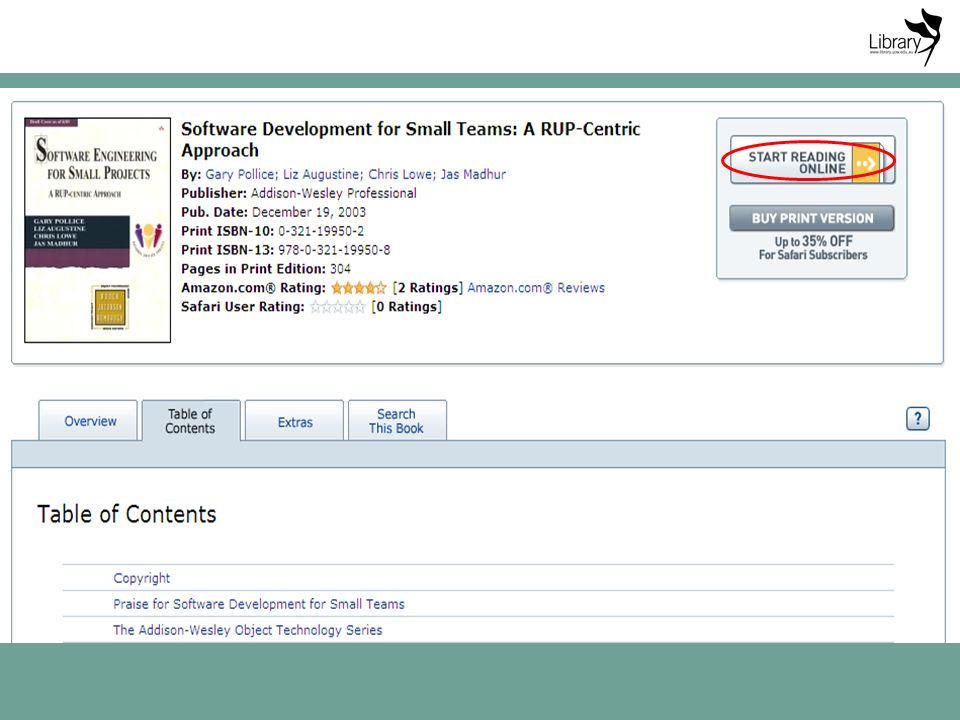Click the ISBN-10 number 0-321-19950-2

[x=321, y=231]
